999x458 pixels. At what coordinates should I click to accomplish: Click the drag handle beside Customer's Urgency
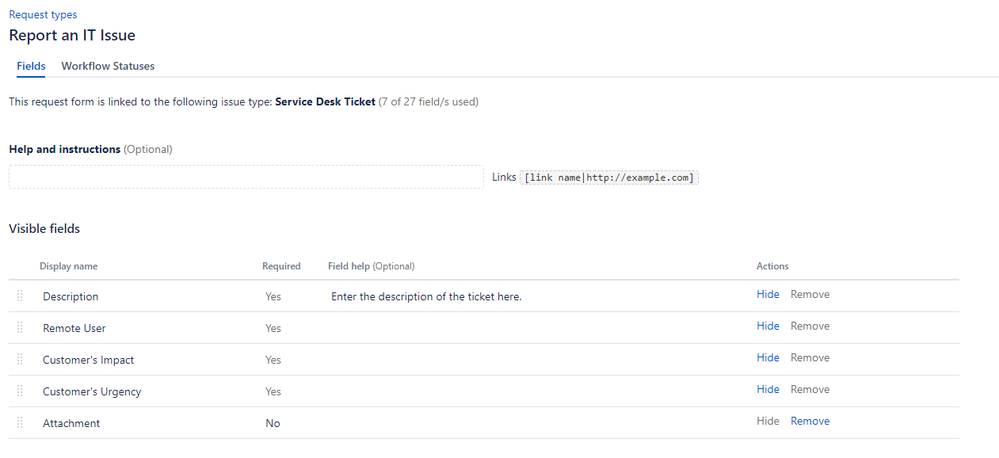20,391
